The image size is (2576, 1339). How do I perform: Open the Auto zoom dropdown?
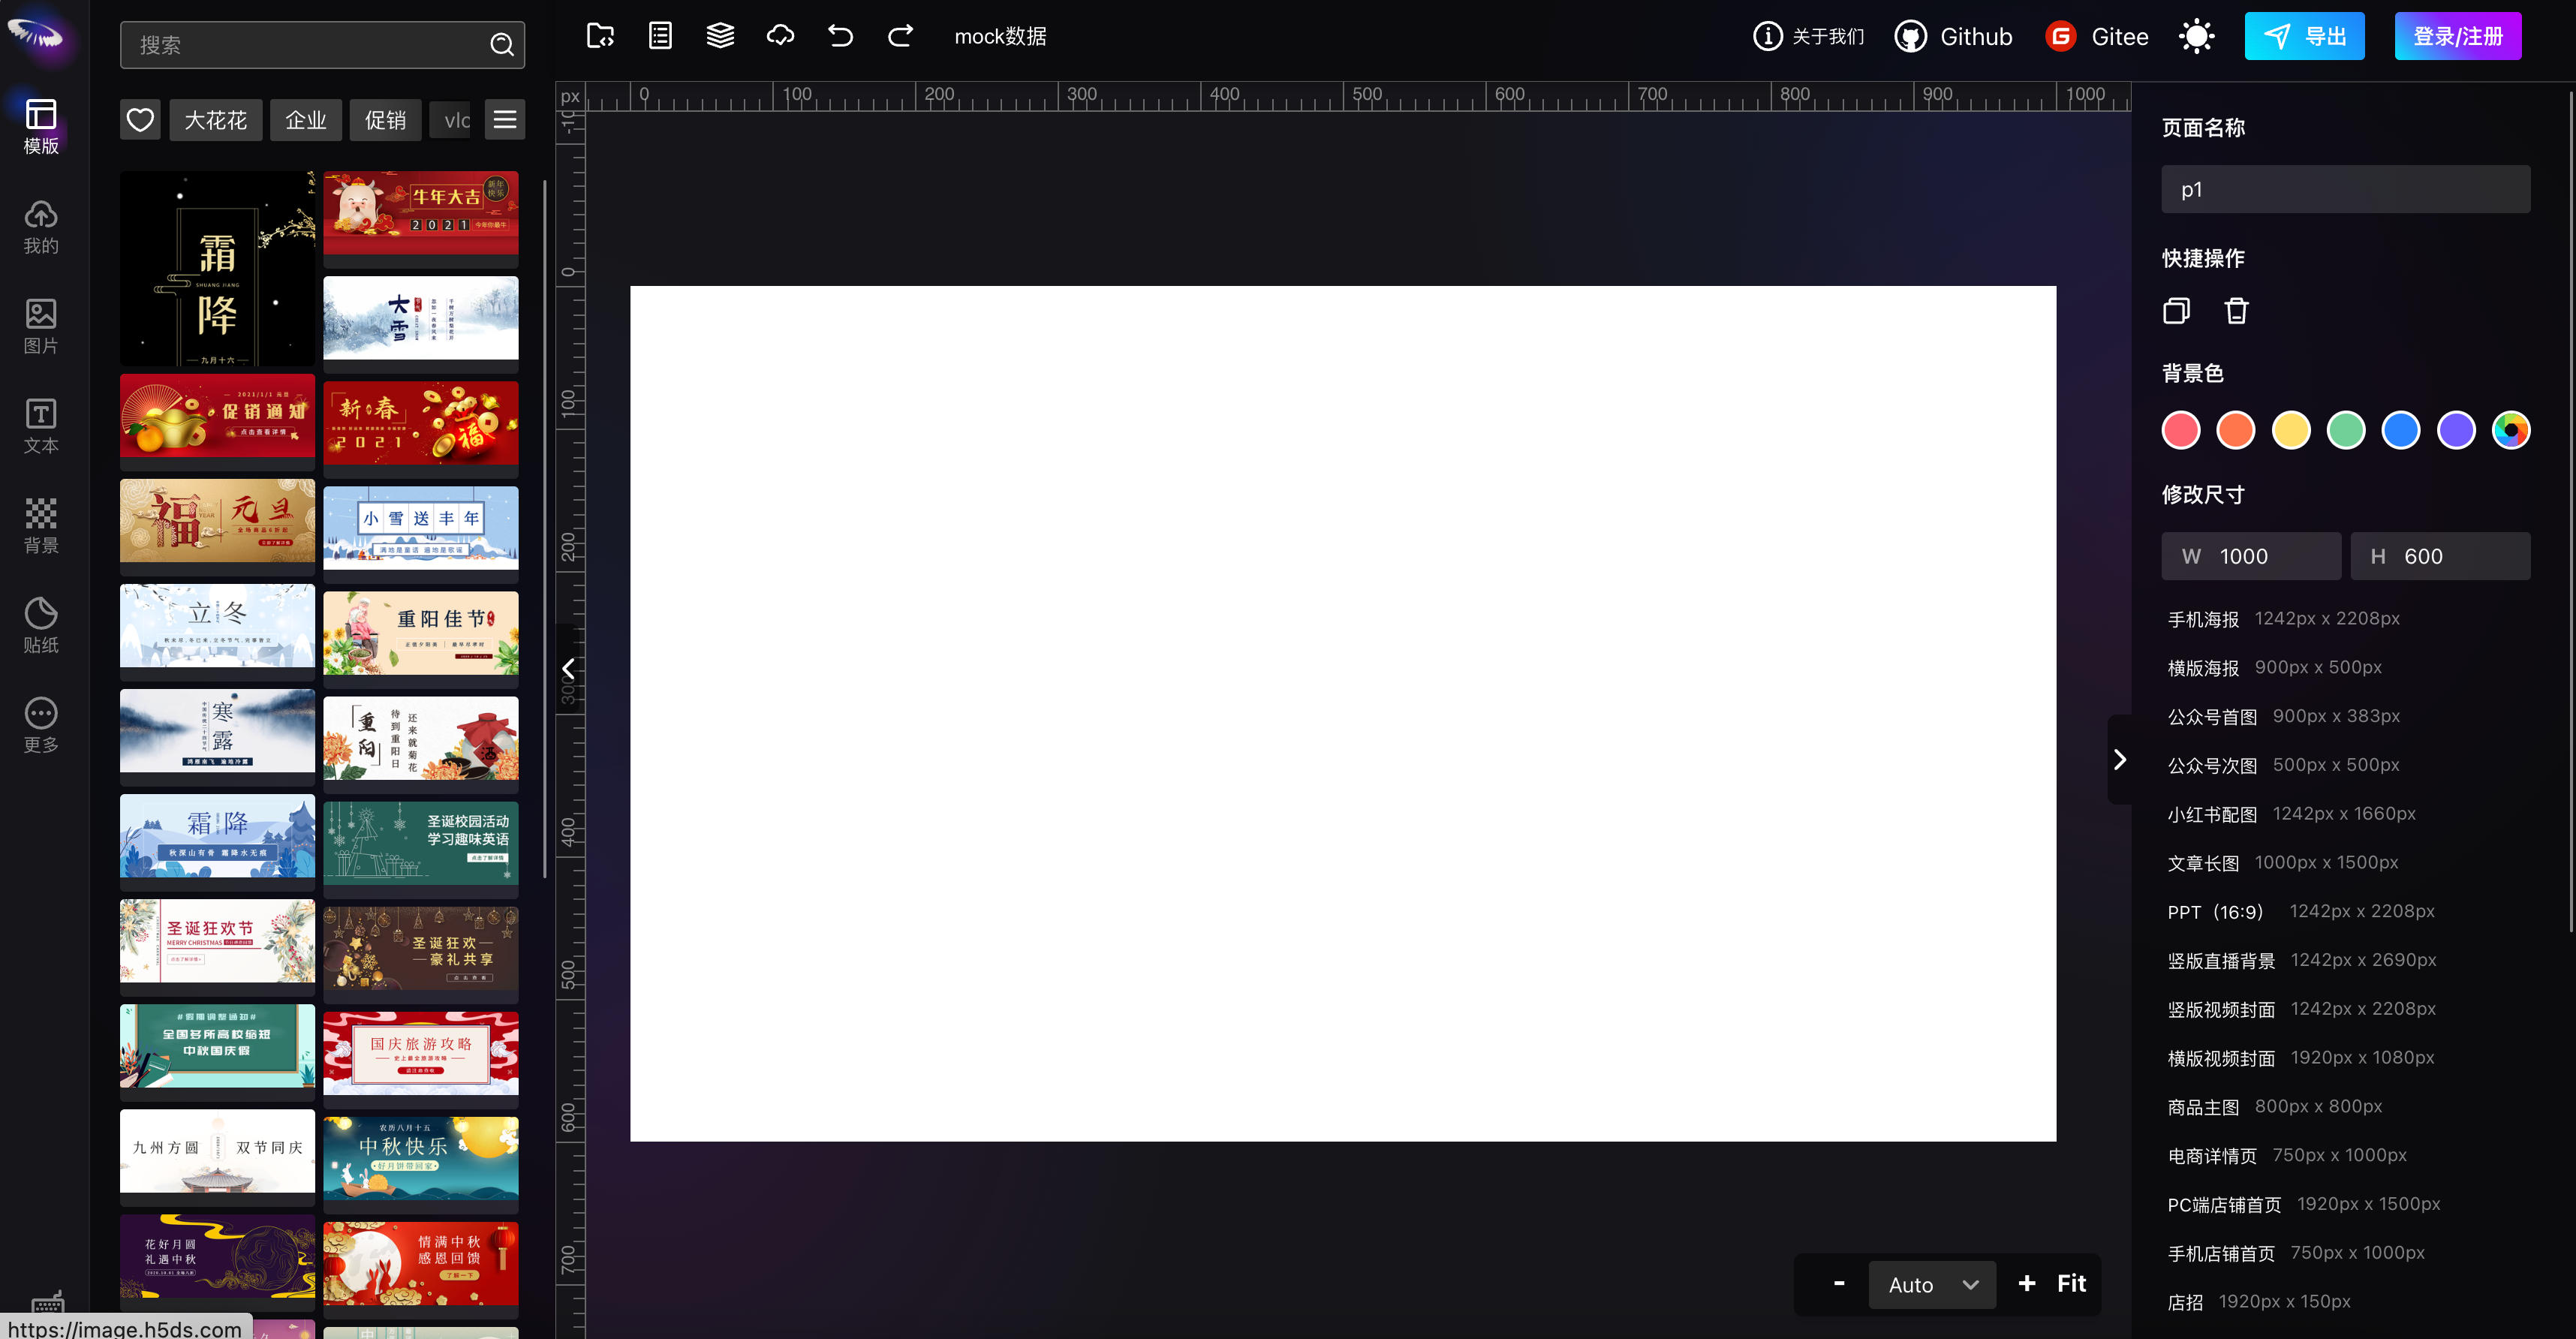(x=1932, y=1284)
